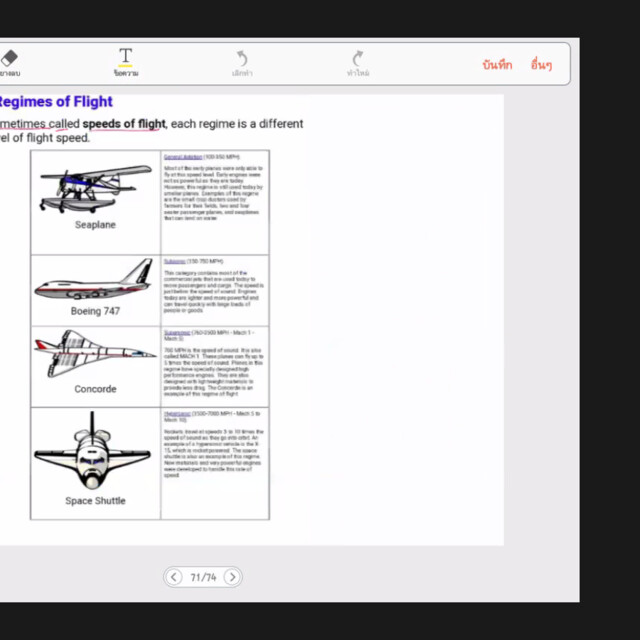The width and height of the screenshot is (640, 640).
Task: Tap the red บันทึก save button
Action: pyautogui.click(x=497, y=64)
